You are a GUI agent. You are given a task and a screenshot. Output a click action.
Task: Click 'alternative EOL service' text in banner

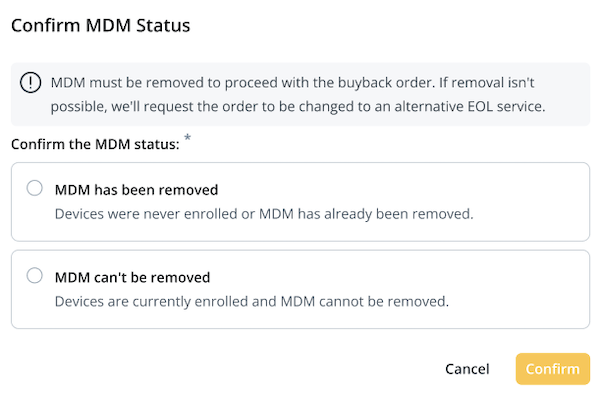(x=468, y=106)
